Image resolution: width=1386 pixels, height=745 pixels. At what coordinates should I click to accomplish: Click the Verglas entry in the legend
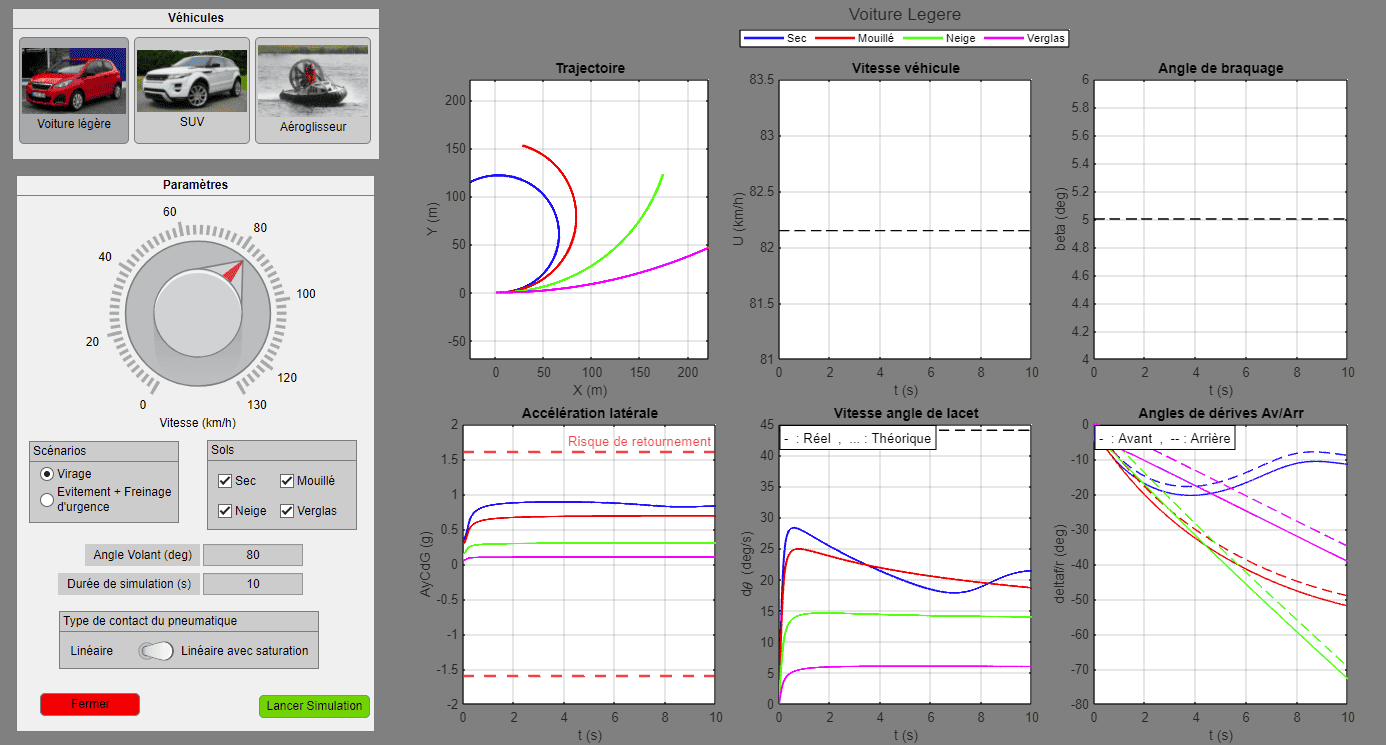click(1025, 38)
